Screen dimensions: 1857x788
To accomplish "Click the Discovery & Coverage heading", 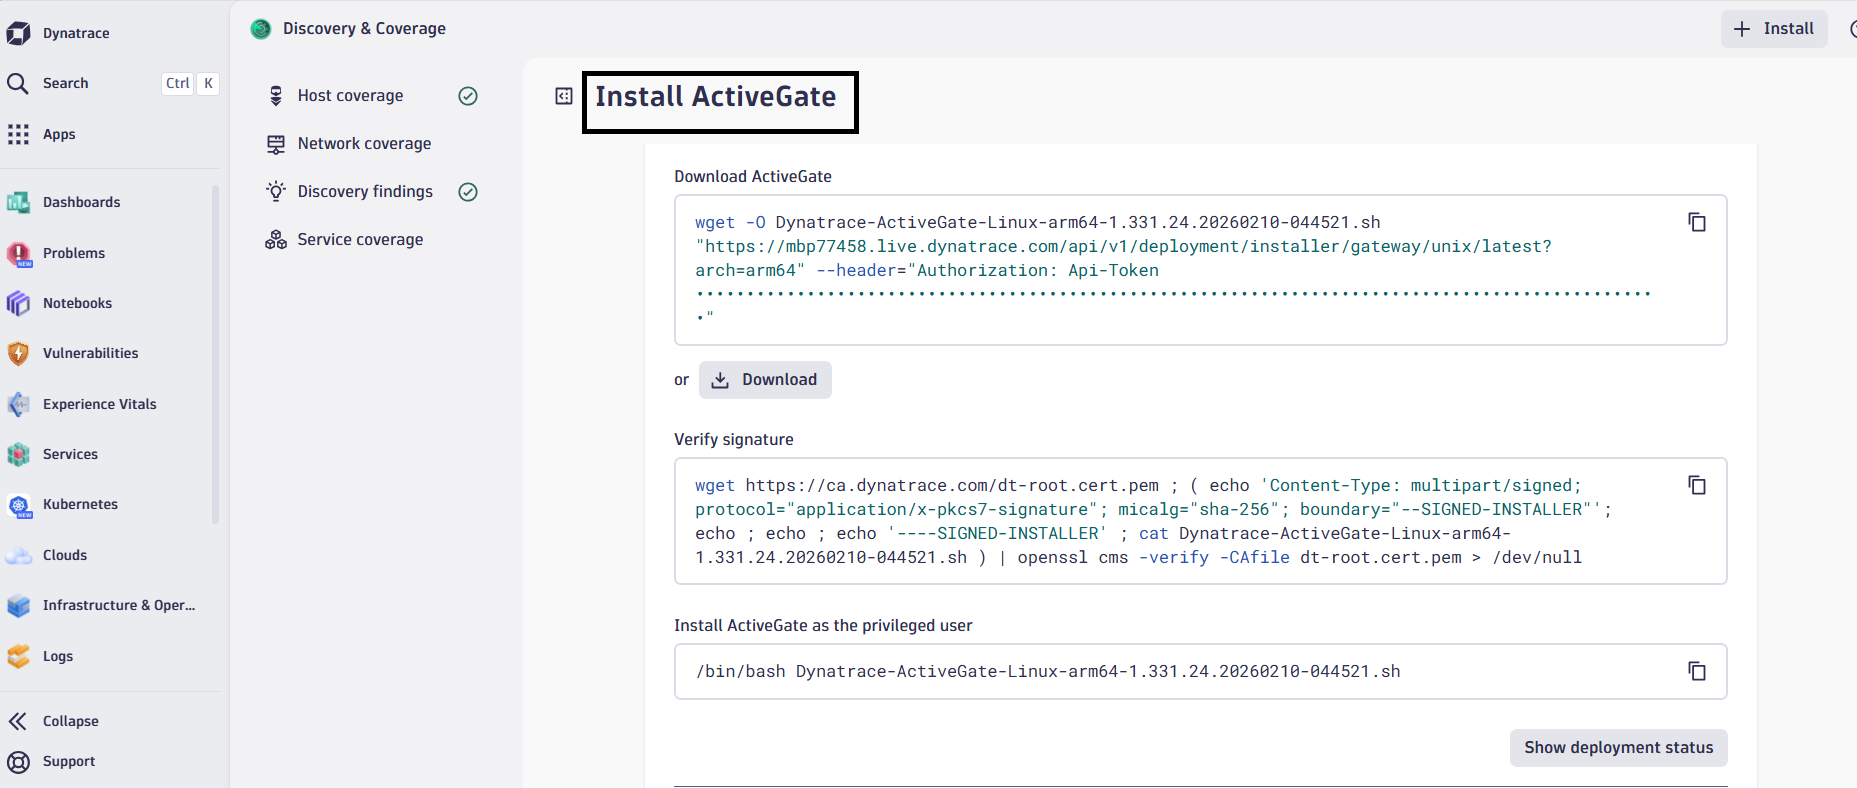I will [x=364, y=29].
